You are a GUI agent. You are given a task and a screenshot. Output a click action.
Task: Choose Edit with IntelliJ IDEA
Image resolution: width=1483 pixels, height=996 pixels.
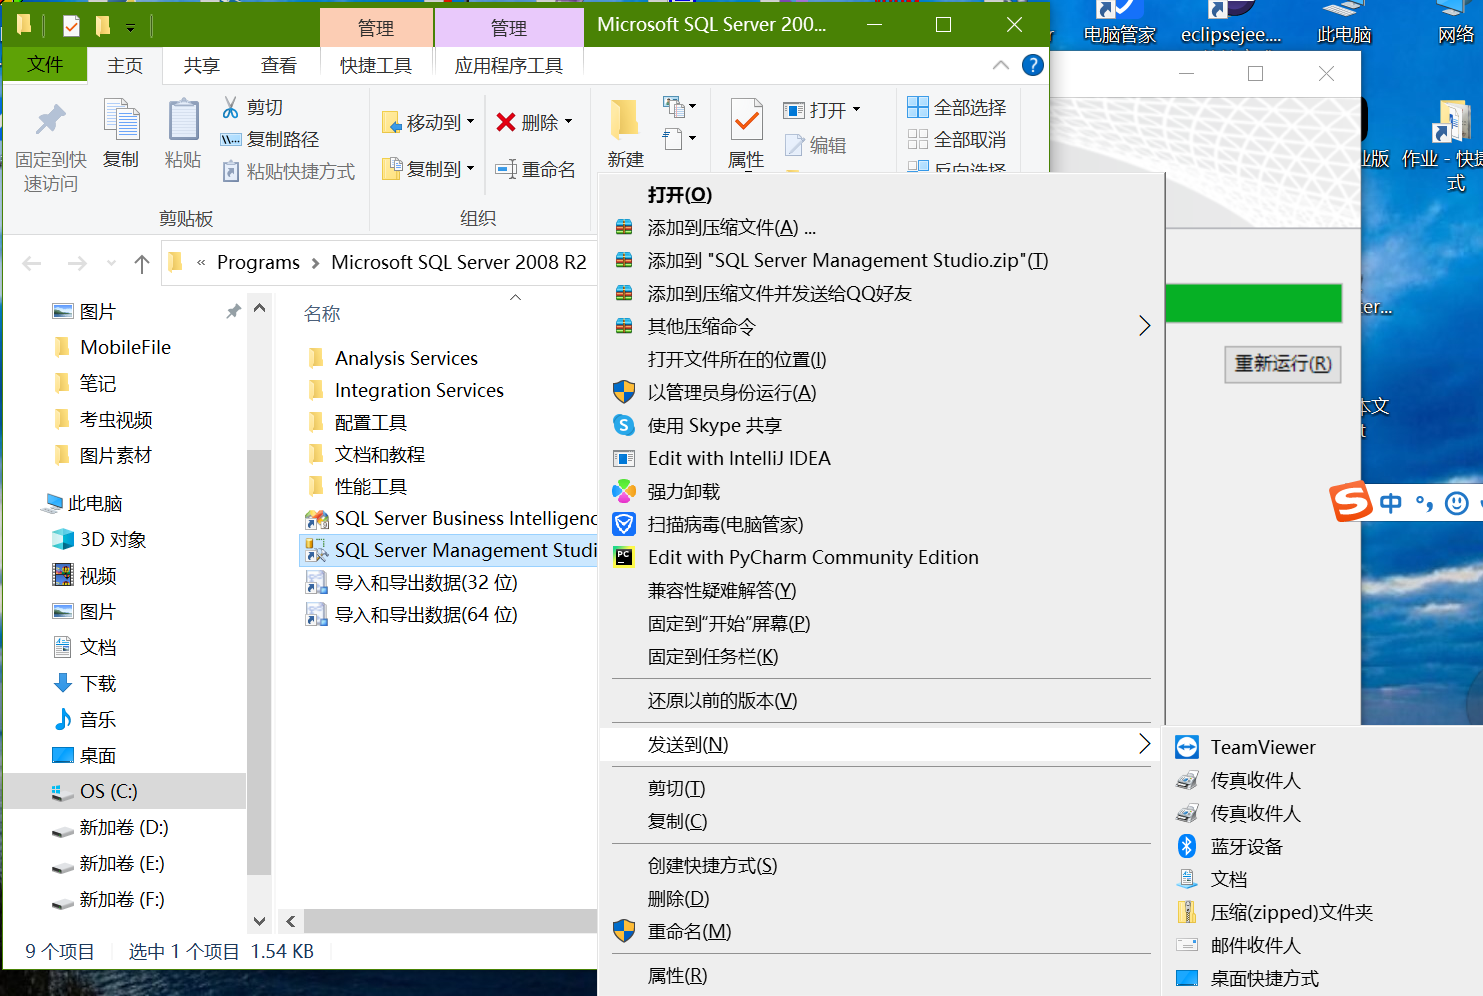pos(739,458)
